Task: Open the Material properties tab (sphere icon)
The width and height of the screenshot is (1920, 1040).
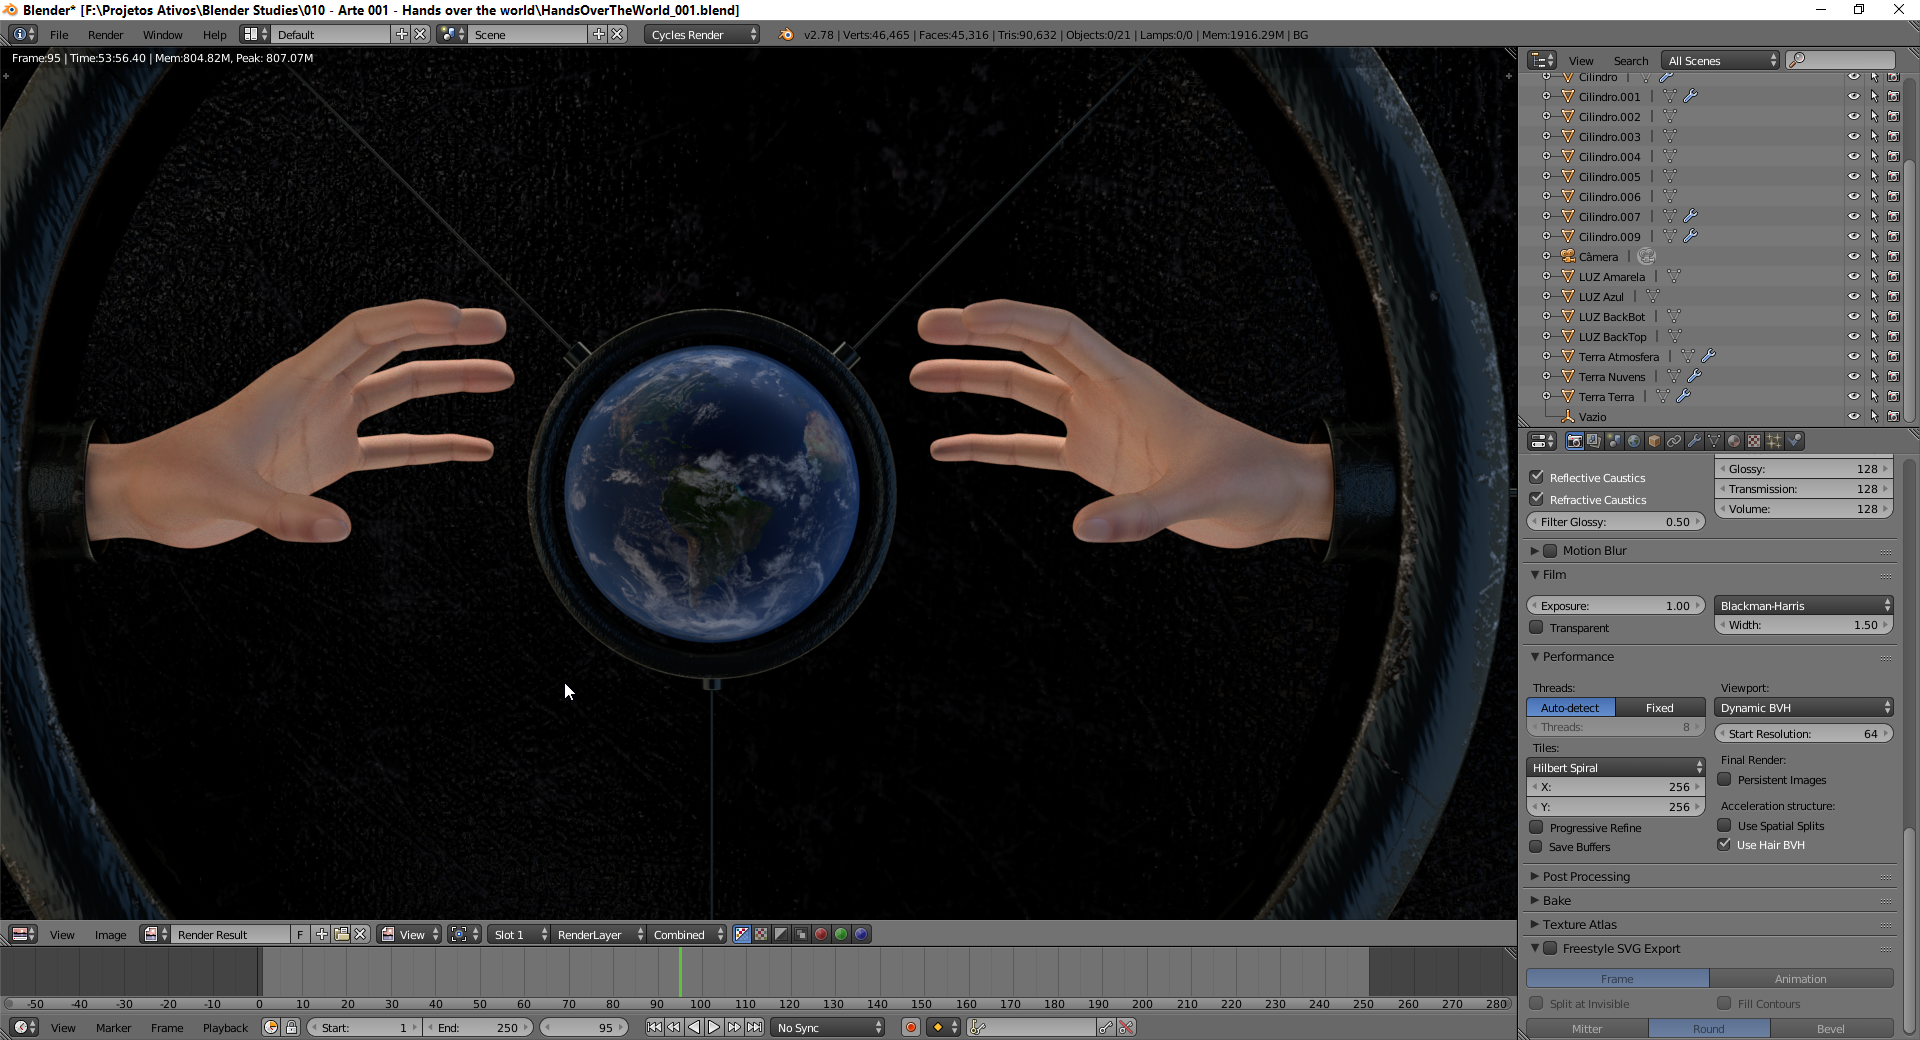Action: point(1734,441)
